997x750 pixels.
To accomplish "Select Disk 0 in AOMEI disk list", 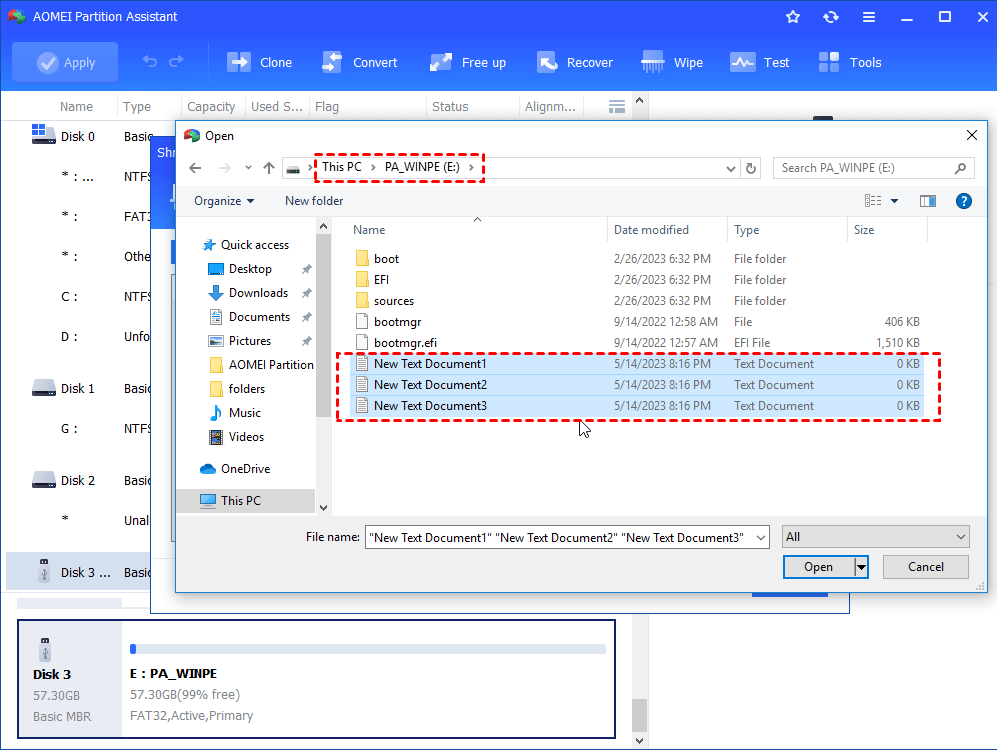I will [64, 136].
